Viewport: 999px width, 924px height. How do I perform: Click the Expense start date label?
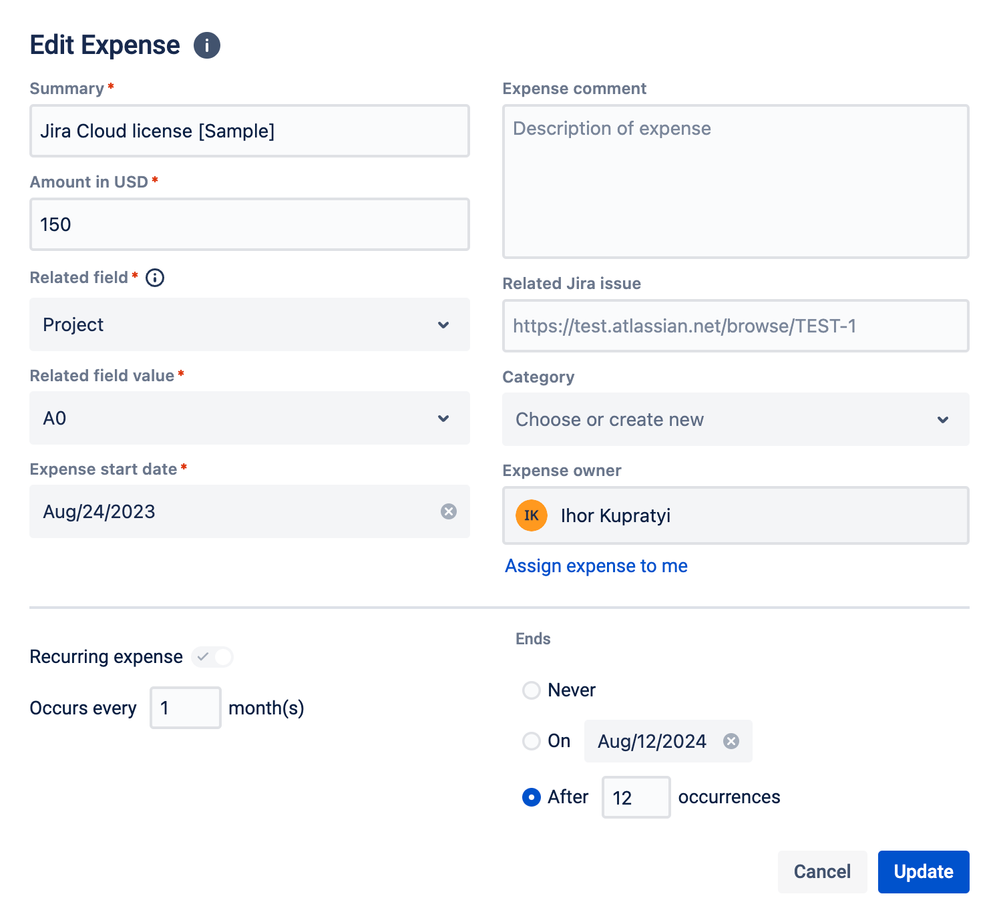pos(103,469)
